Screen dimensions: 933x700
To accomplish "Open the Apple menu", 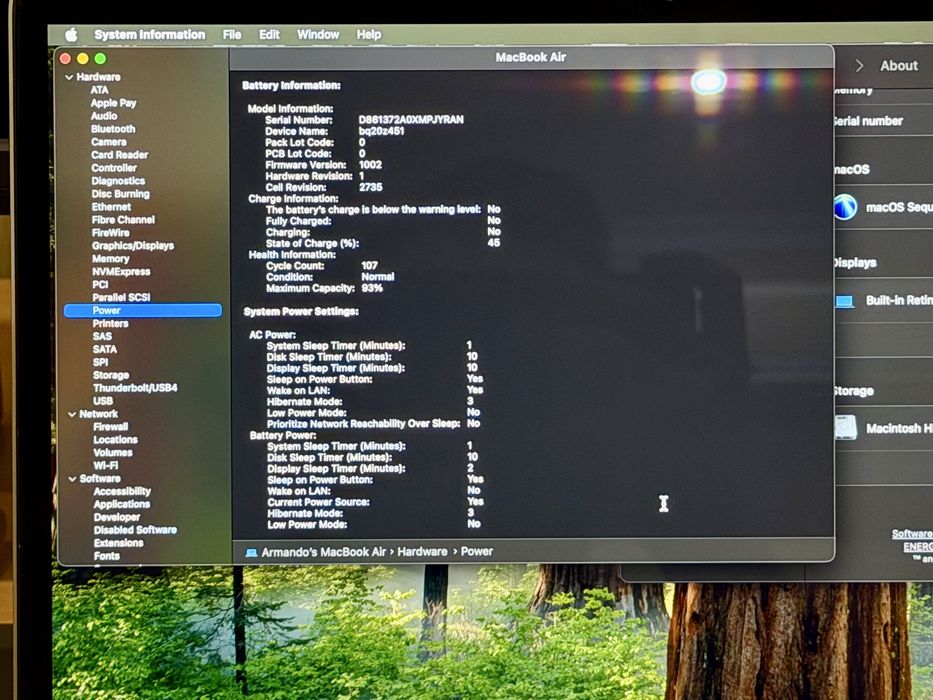I will pyautogui.click(x=71, y=35).
